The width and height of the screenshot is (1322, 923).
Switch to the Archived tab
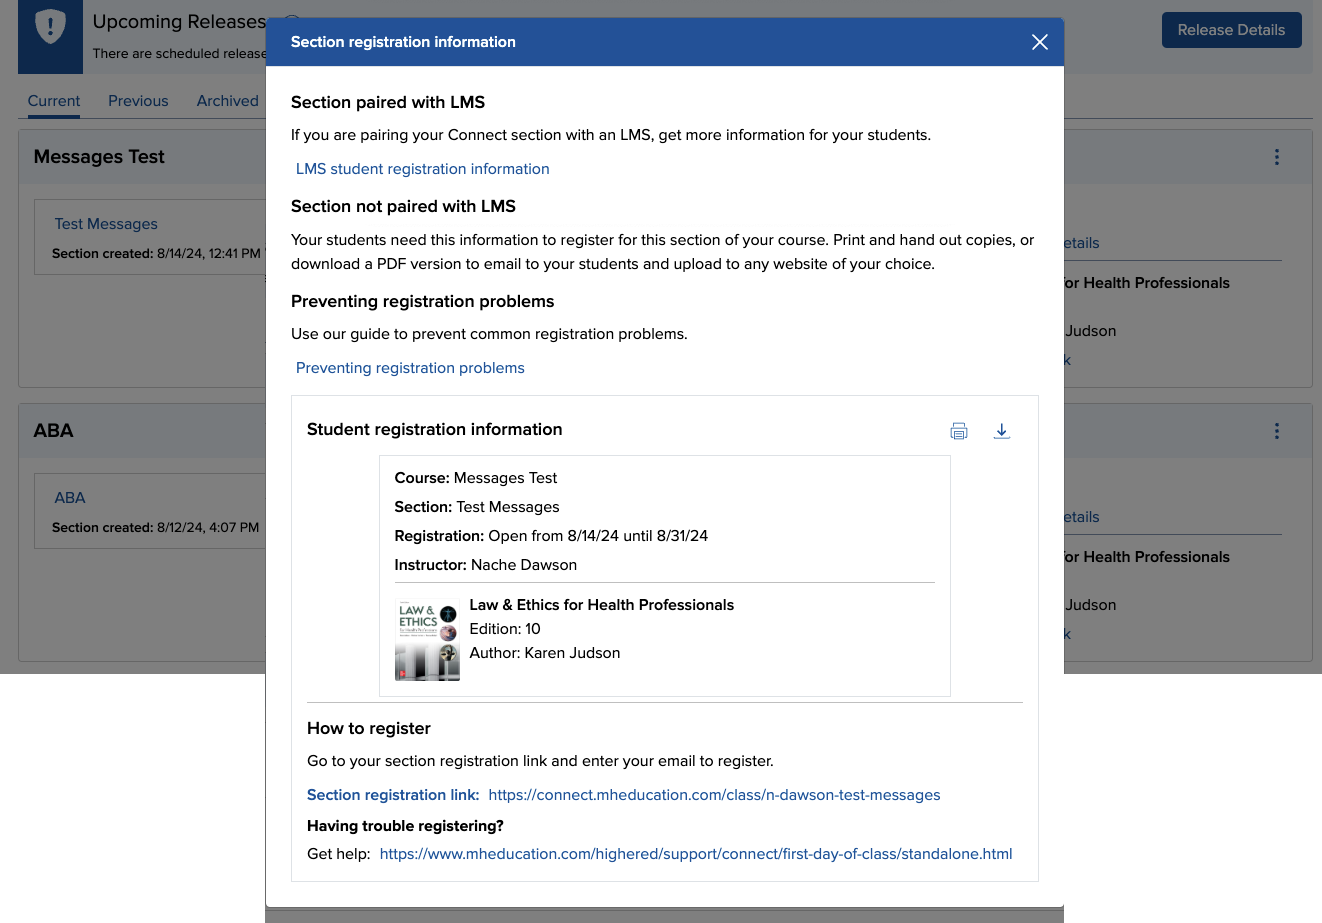coord(227,101)
